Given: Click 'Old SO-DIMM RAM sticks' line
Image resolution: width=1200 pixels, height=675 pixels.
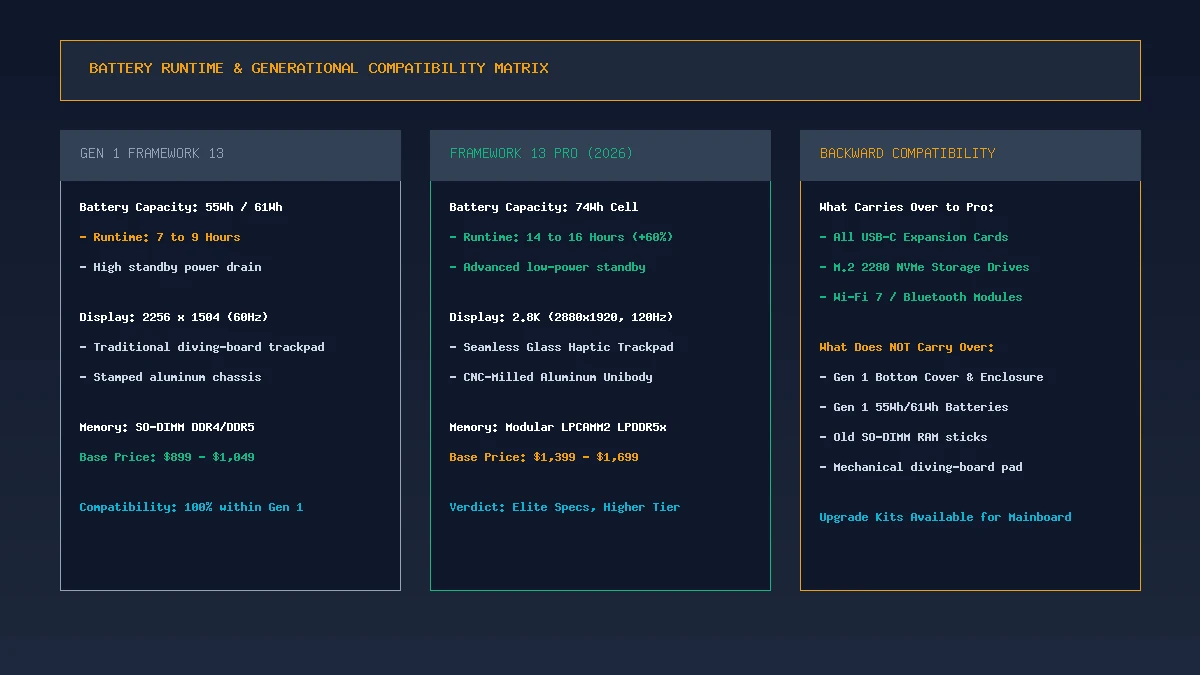Looking at the screenshot, I should click(903, 437).
